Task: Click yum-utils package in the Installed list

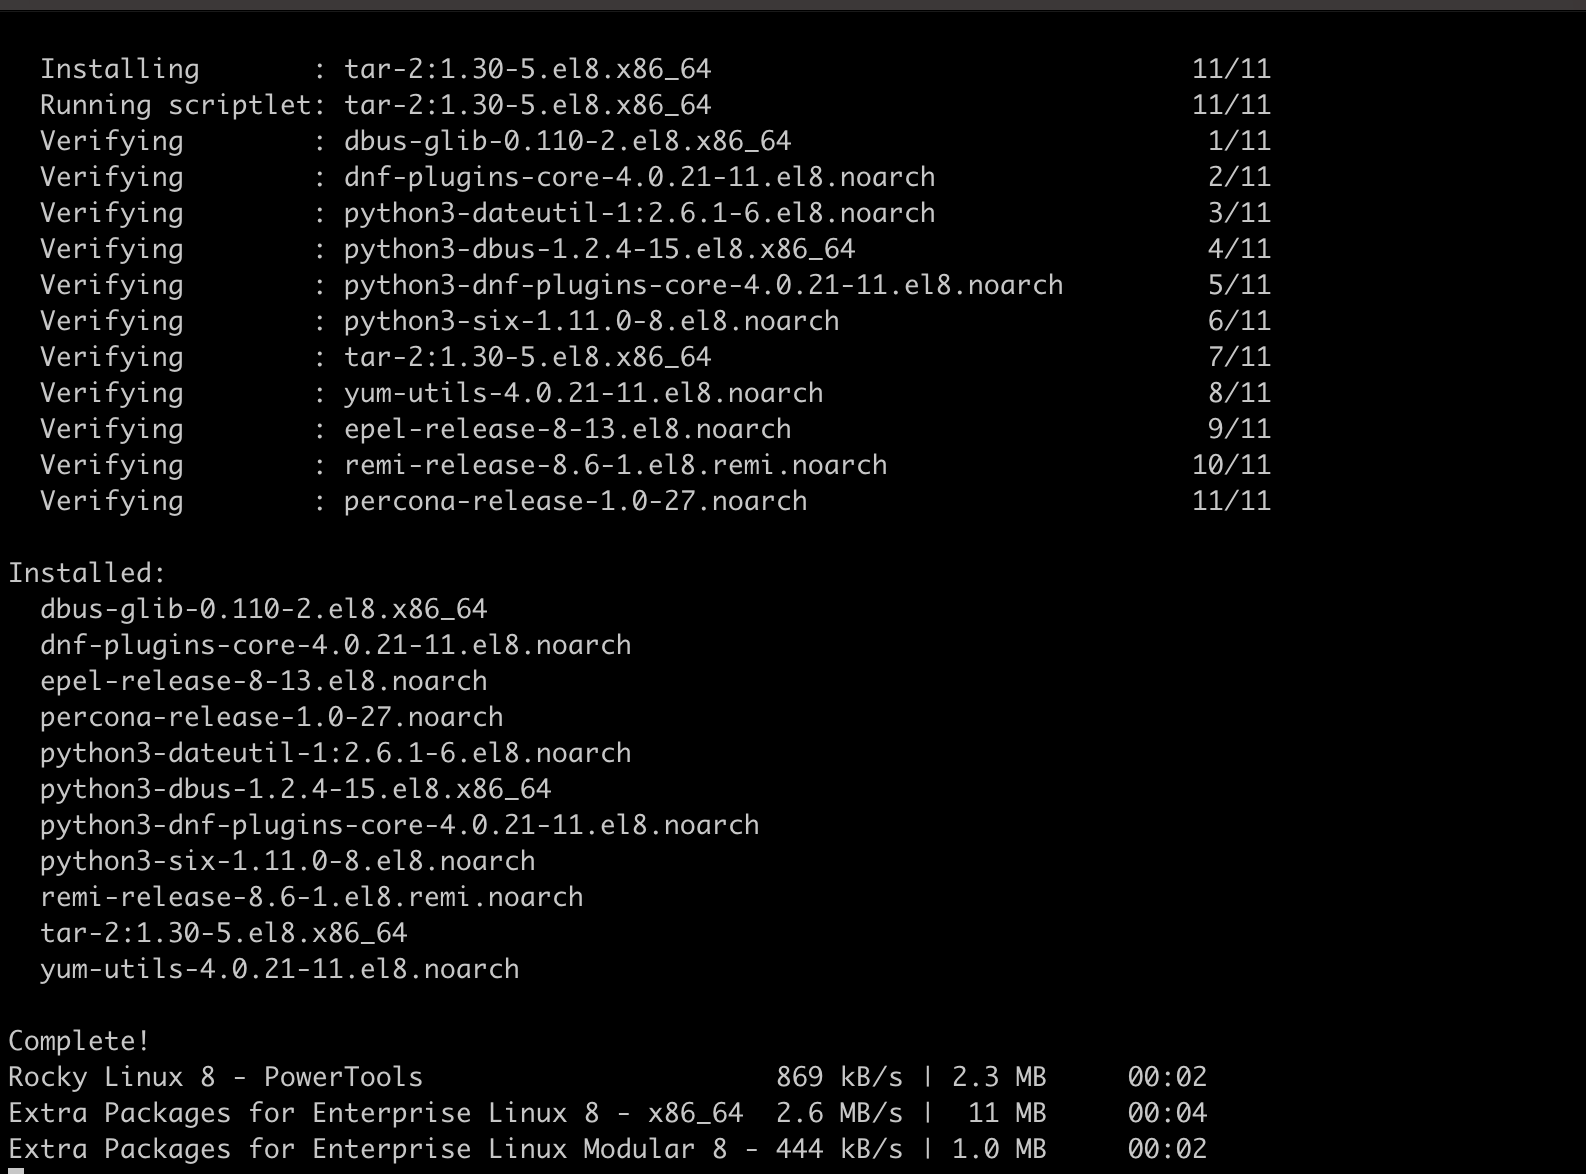Action: tap(279, 969)
